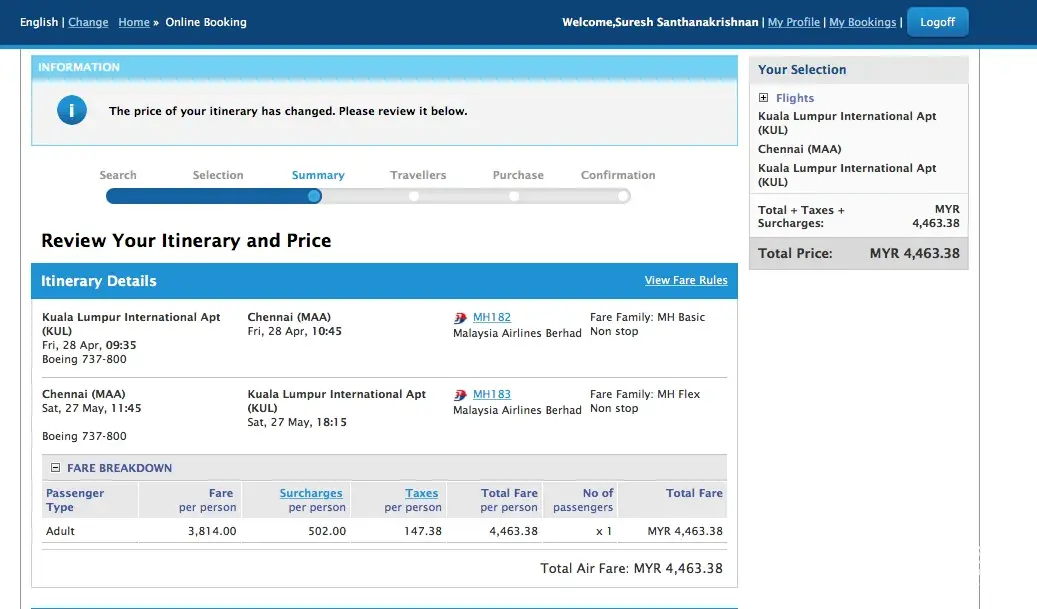The image size is (1037, 609).
Task: Return to the Selection step
Action: tap(218, 175)
